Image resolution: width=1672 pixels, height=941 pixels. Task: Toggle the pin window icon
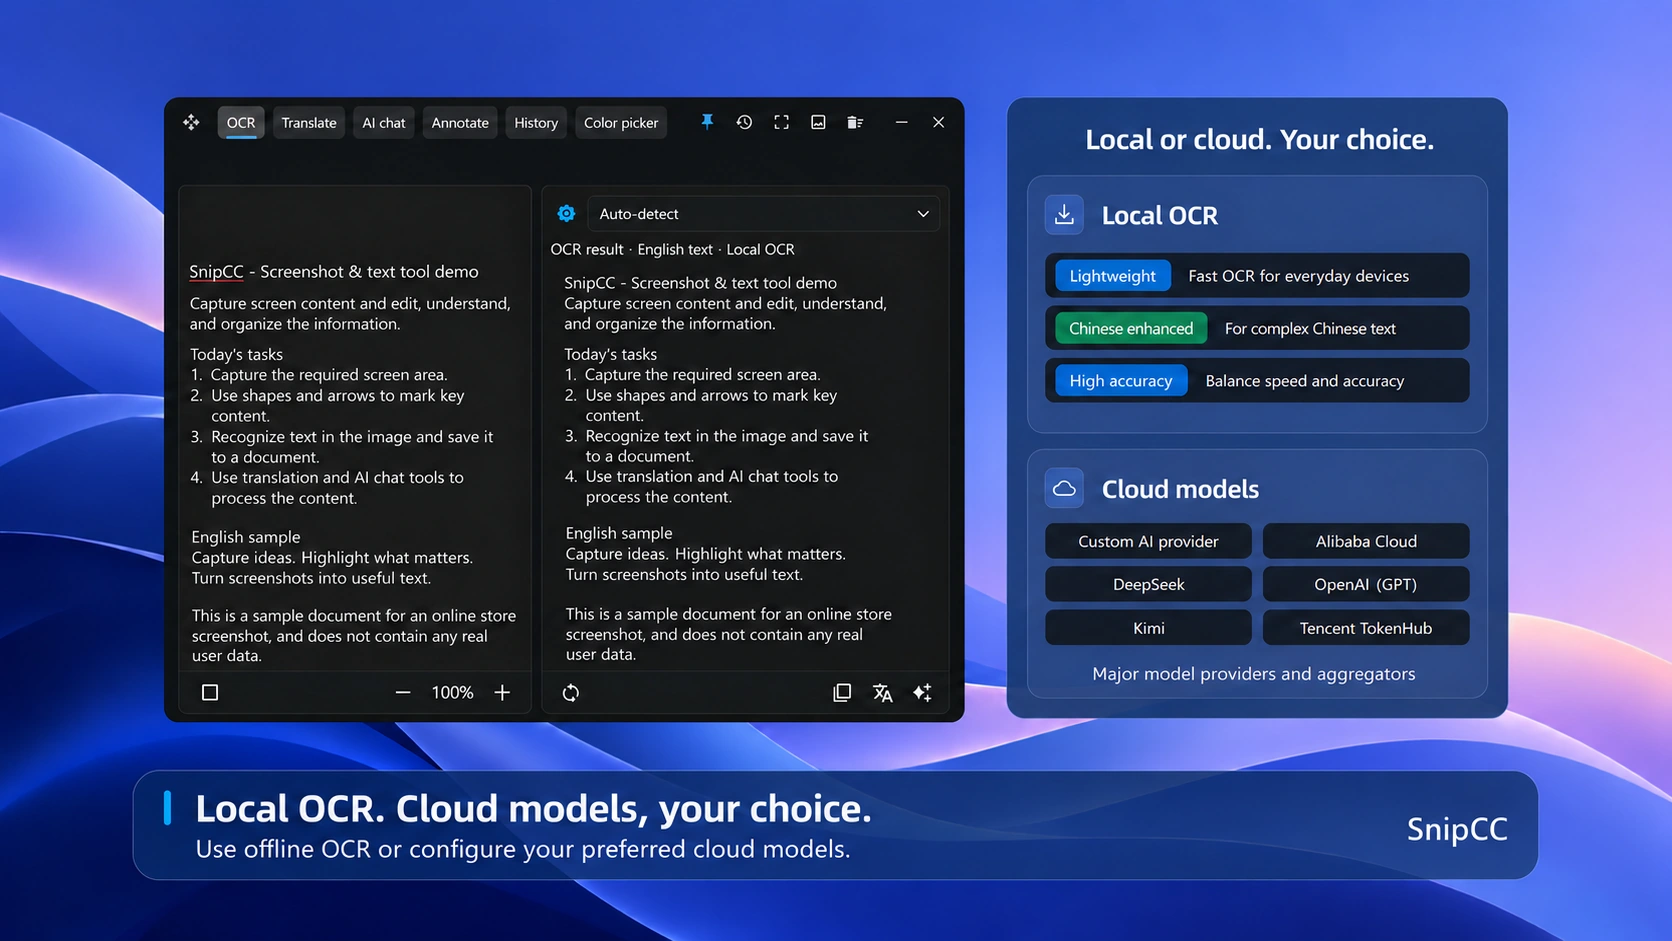pyautogui.click(x=707, y=122)
